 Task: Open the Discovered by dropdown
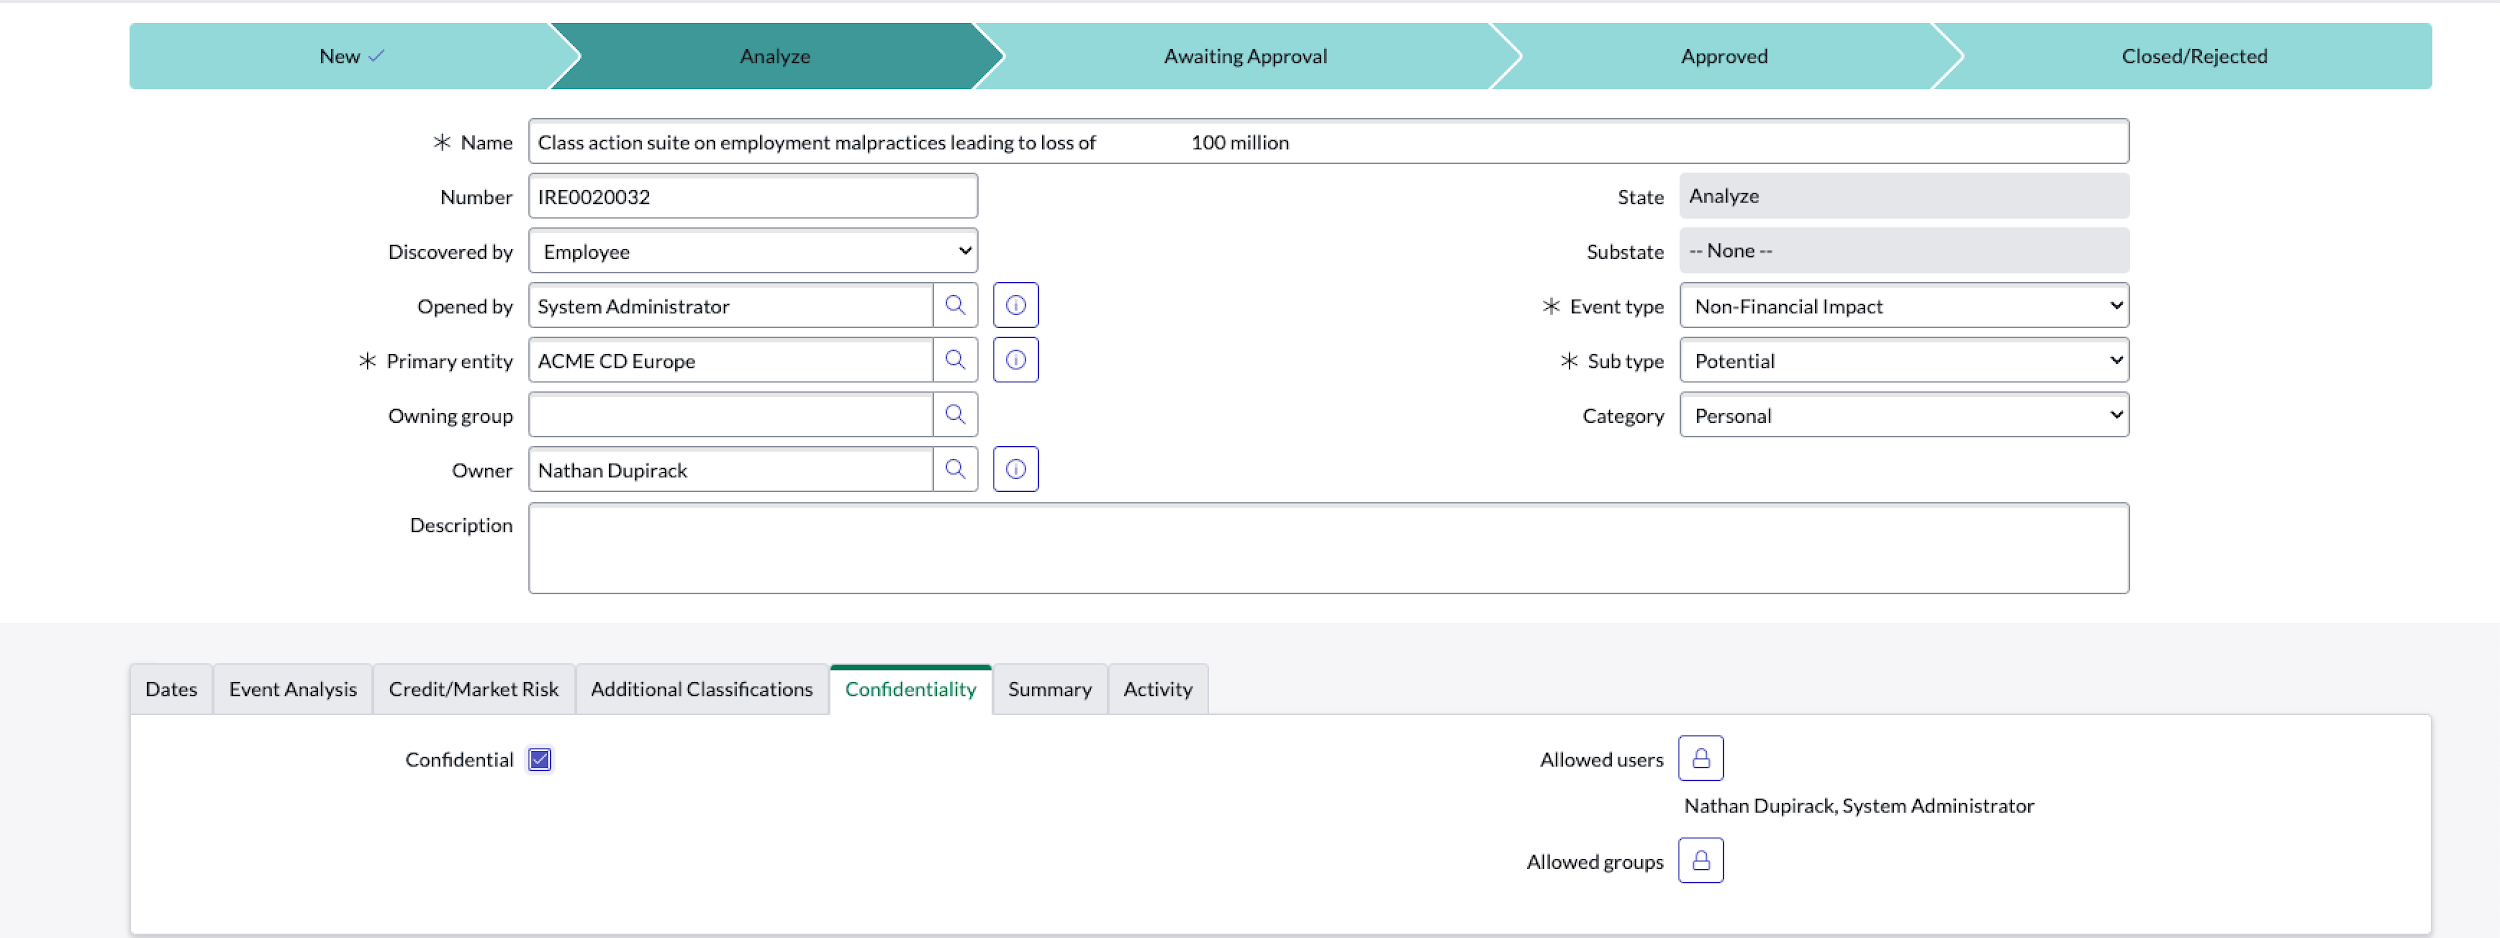point(752,251)
